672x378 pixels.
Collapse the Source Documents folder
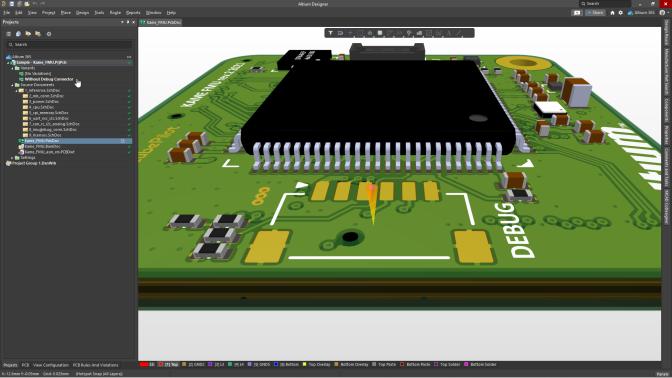12,85
